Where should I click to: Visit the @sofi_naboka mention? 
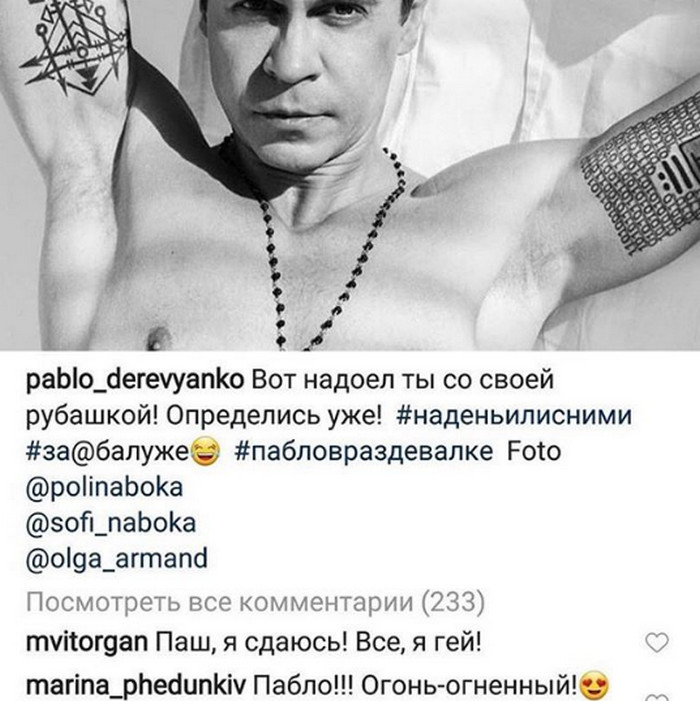tap(111, 524)
